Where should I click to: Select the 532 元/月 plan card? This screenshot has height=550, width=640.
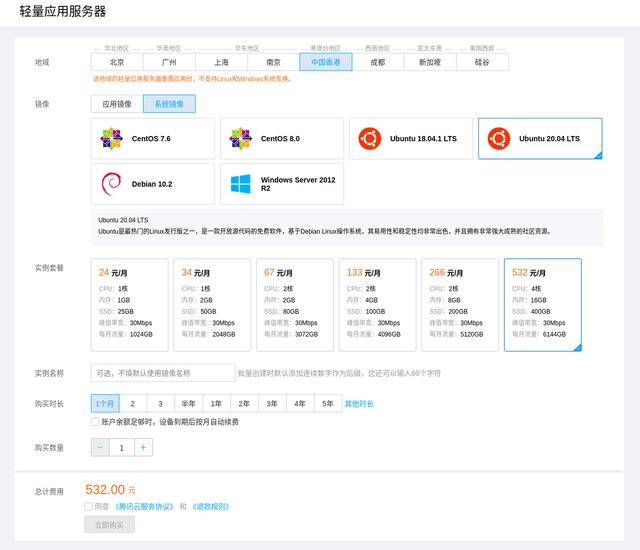click(x=543, y=305)
